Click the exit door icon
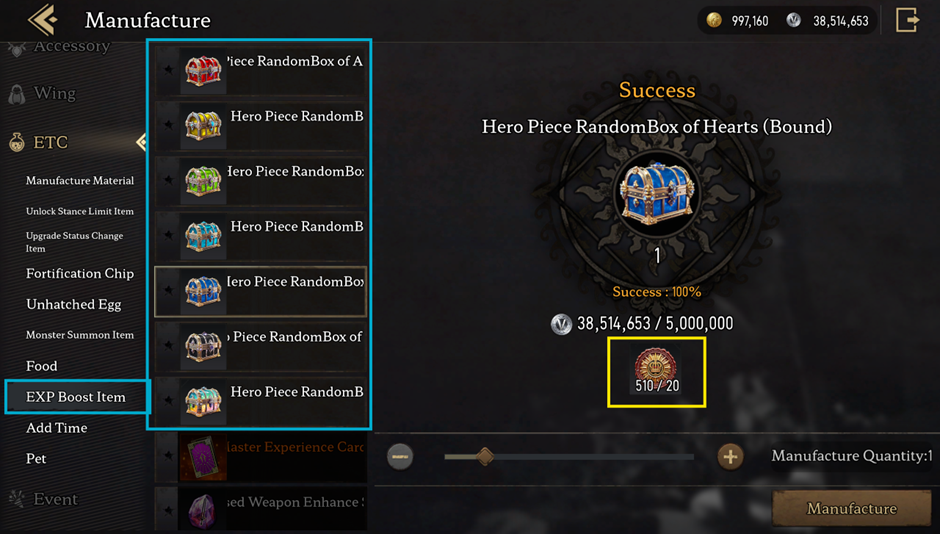Viewport: 940px width, 534px height. [x=907, y=20]
